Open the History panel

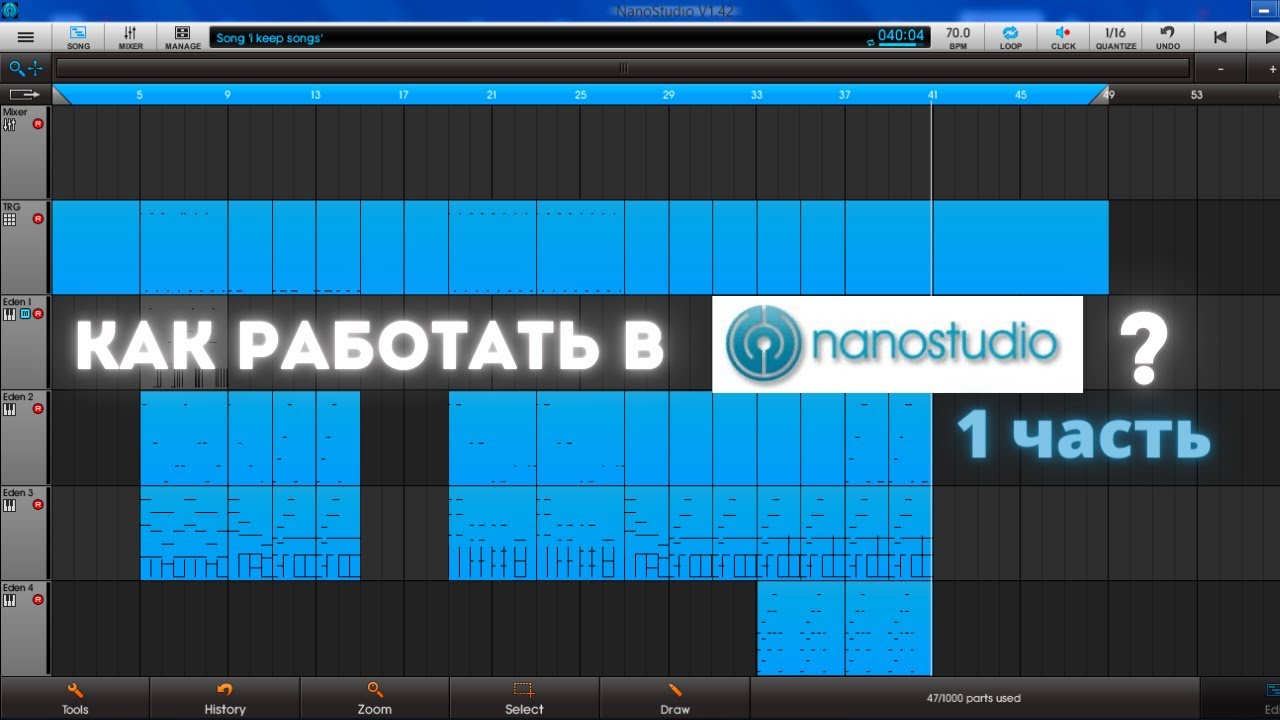point(225,698)
